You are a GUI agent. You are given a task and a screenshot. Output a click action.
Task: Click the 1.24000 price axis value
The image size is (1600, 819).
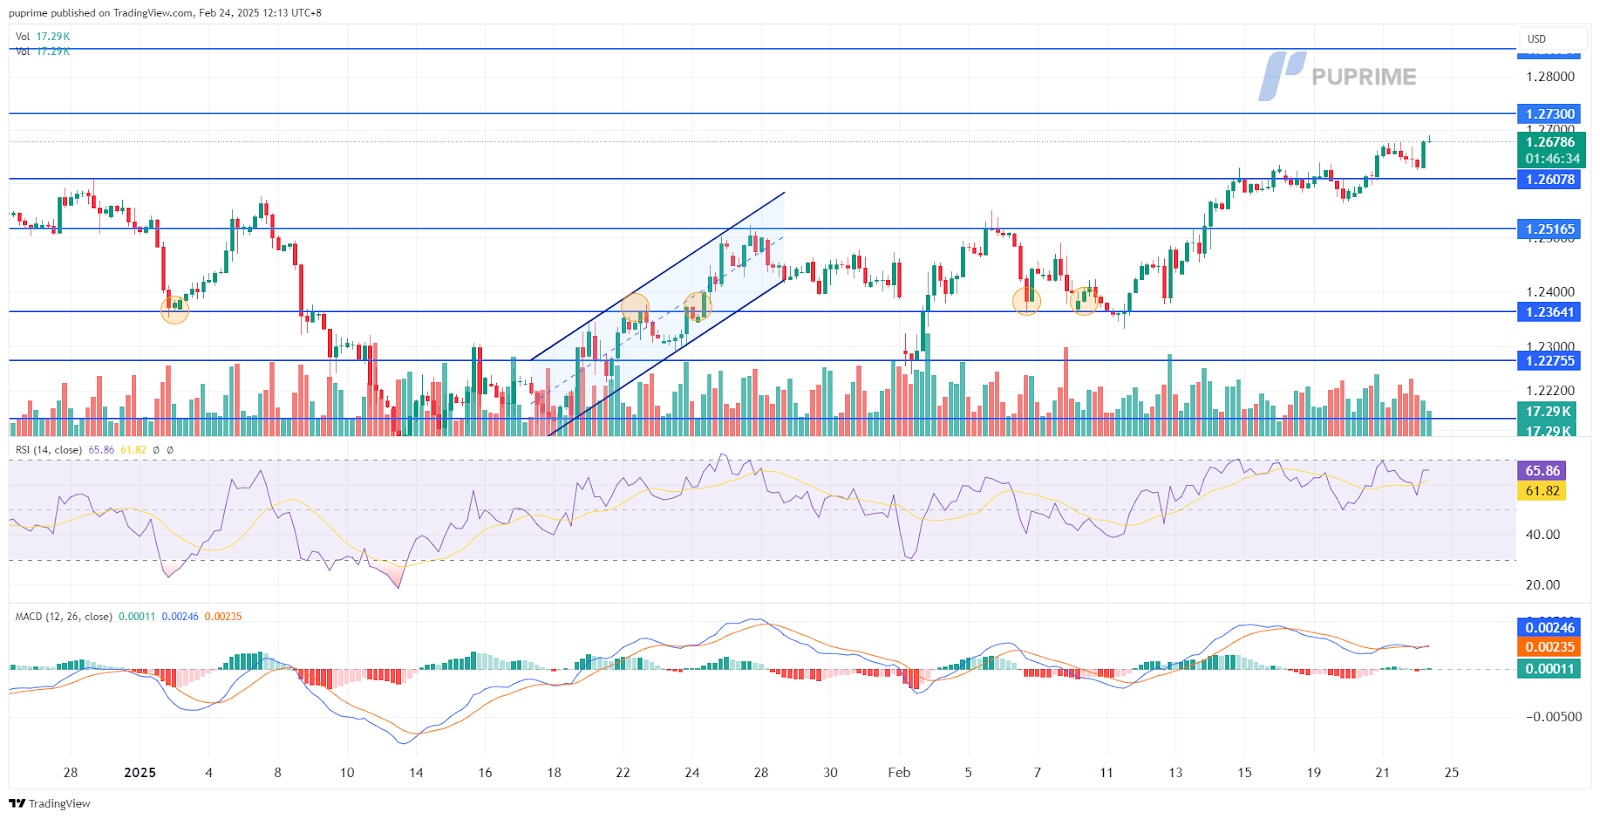click(1550, 292)
